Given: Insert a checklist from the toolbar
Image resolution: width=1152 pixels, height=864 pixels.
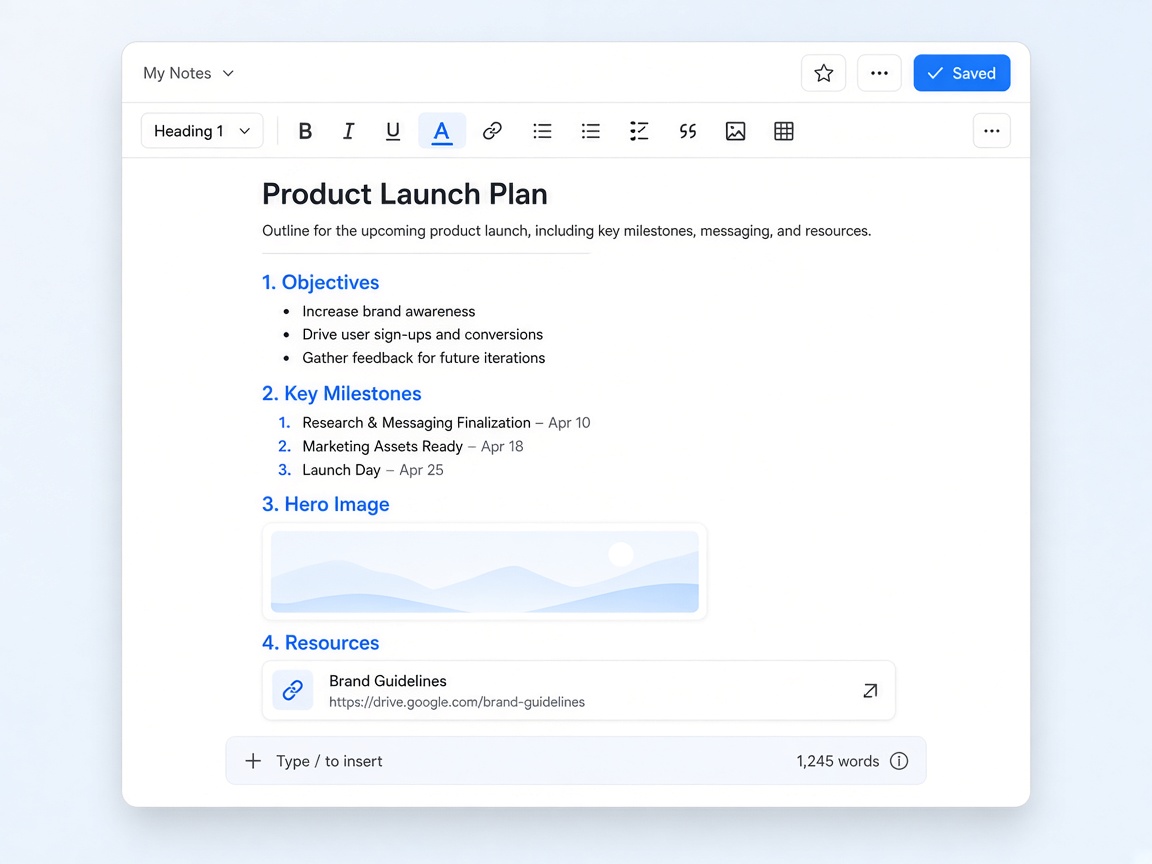Looking at the screenshot, I should coord(639,131).
